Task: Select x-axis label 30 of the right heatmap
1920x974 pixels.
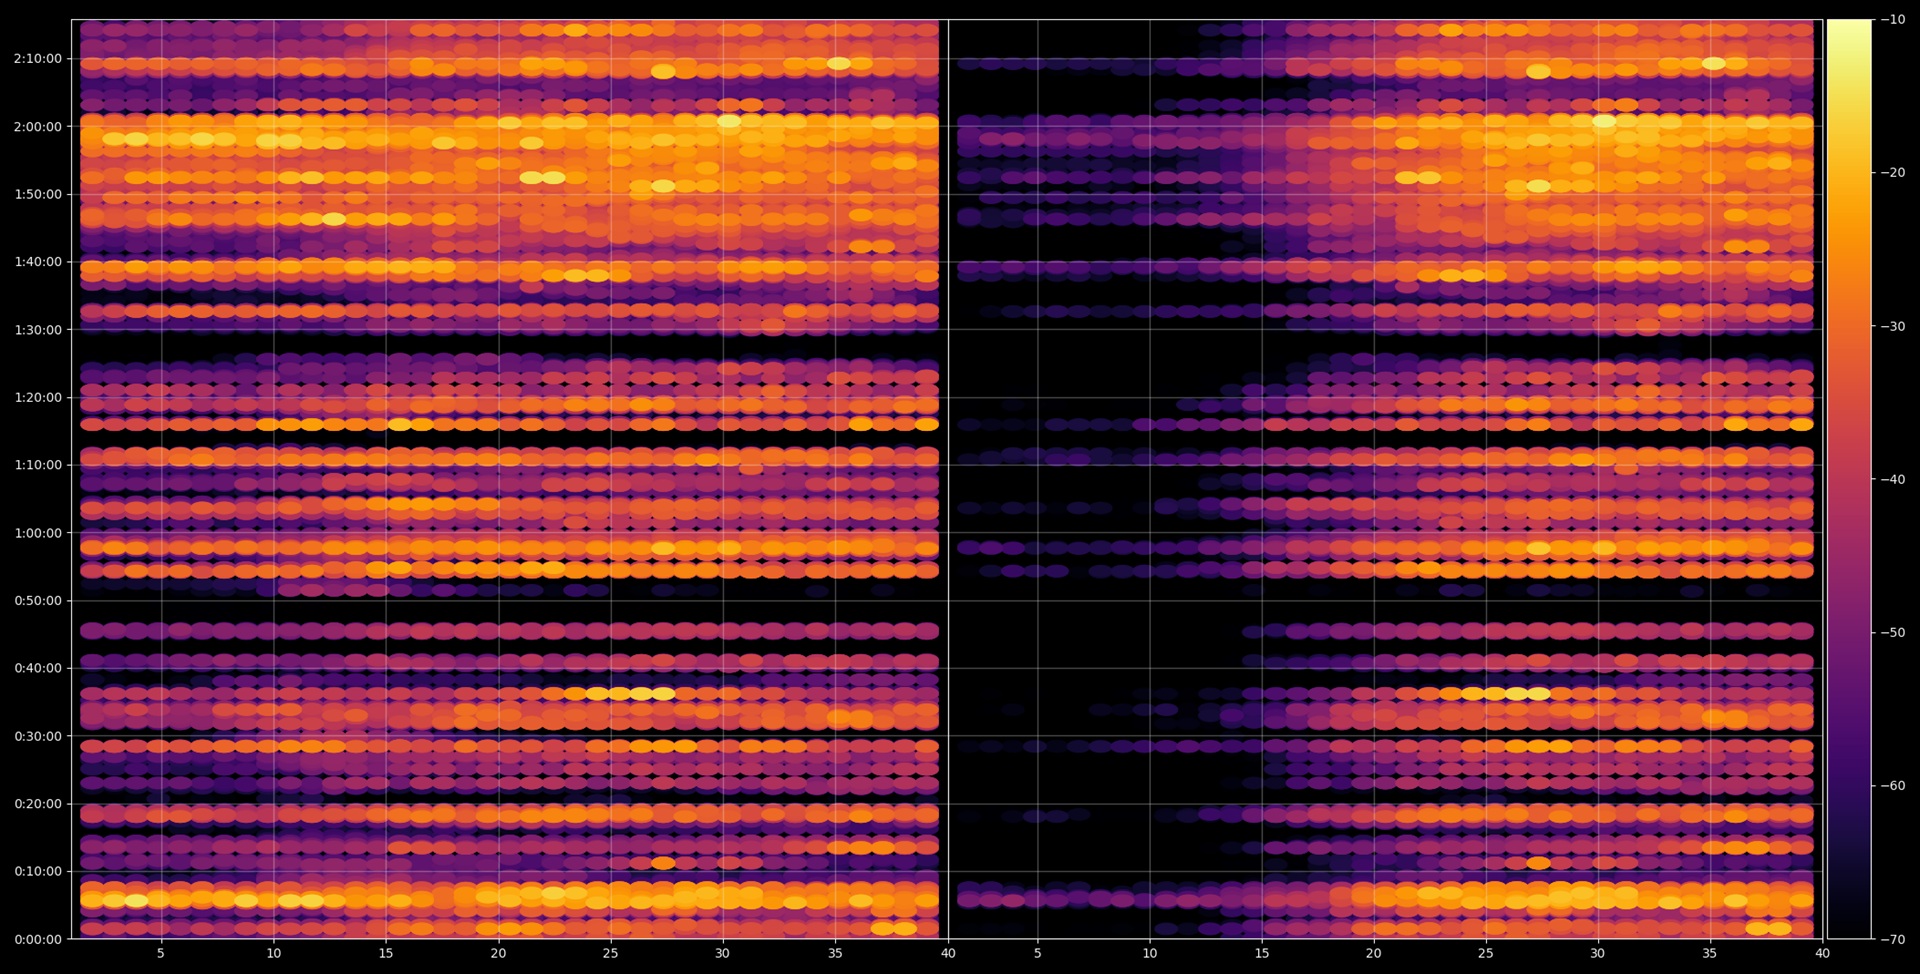Action: coord(1598,953)
